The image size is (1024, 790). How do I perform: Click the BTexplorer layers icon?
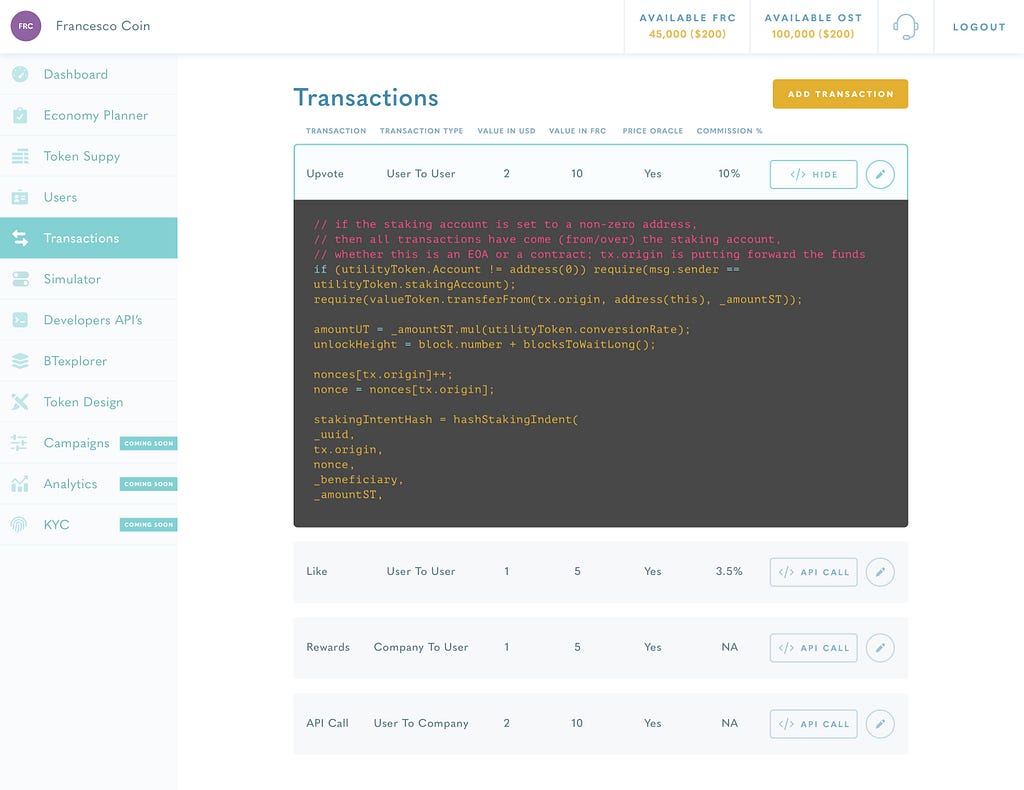pos(20,361)
